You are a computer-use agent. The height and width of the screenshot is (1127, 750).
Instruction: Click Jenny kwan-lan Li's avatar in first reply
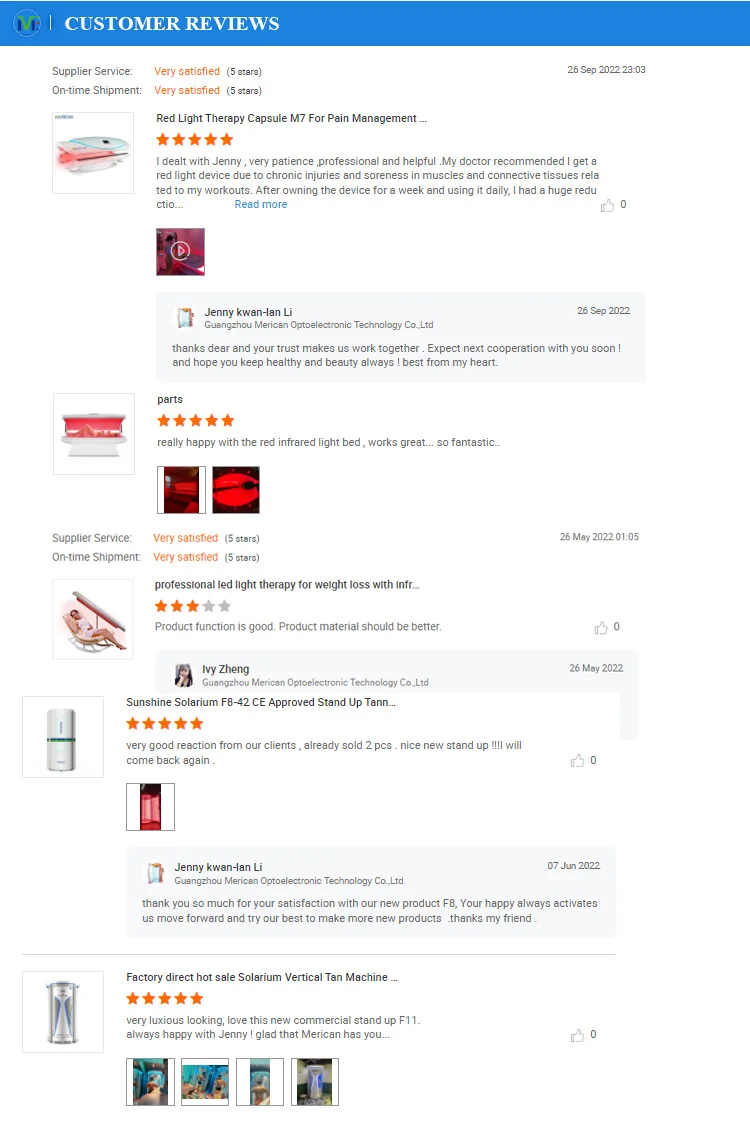coord(186,318)
